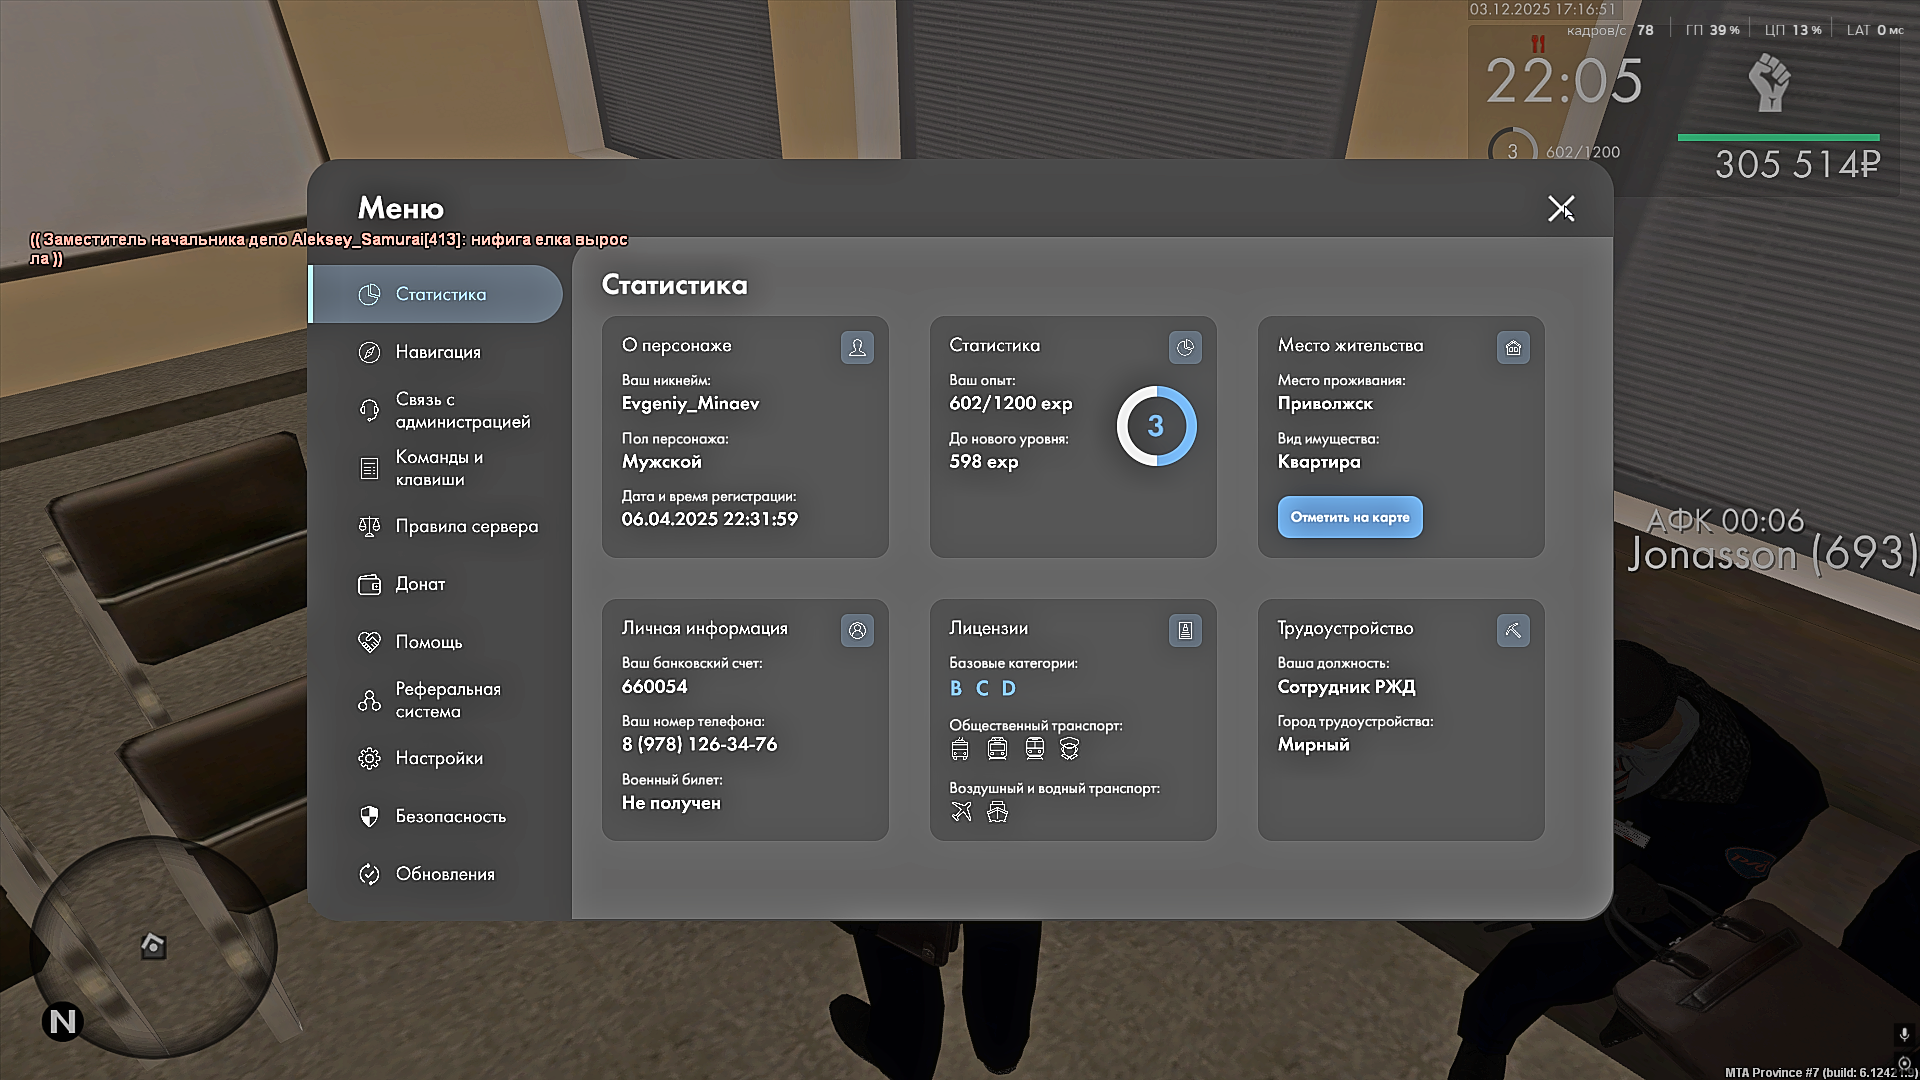Select the 'Безопасность' sidebar item

(450, 816)
